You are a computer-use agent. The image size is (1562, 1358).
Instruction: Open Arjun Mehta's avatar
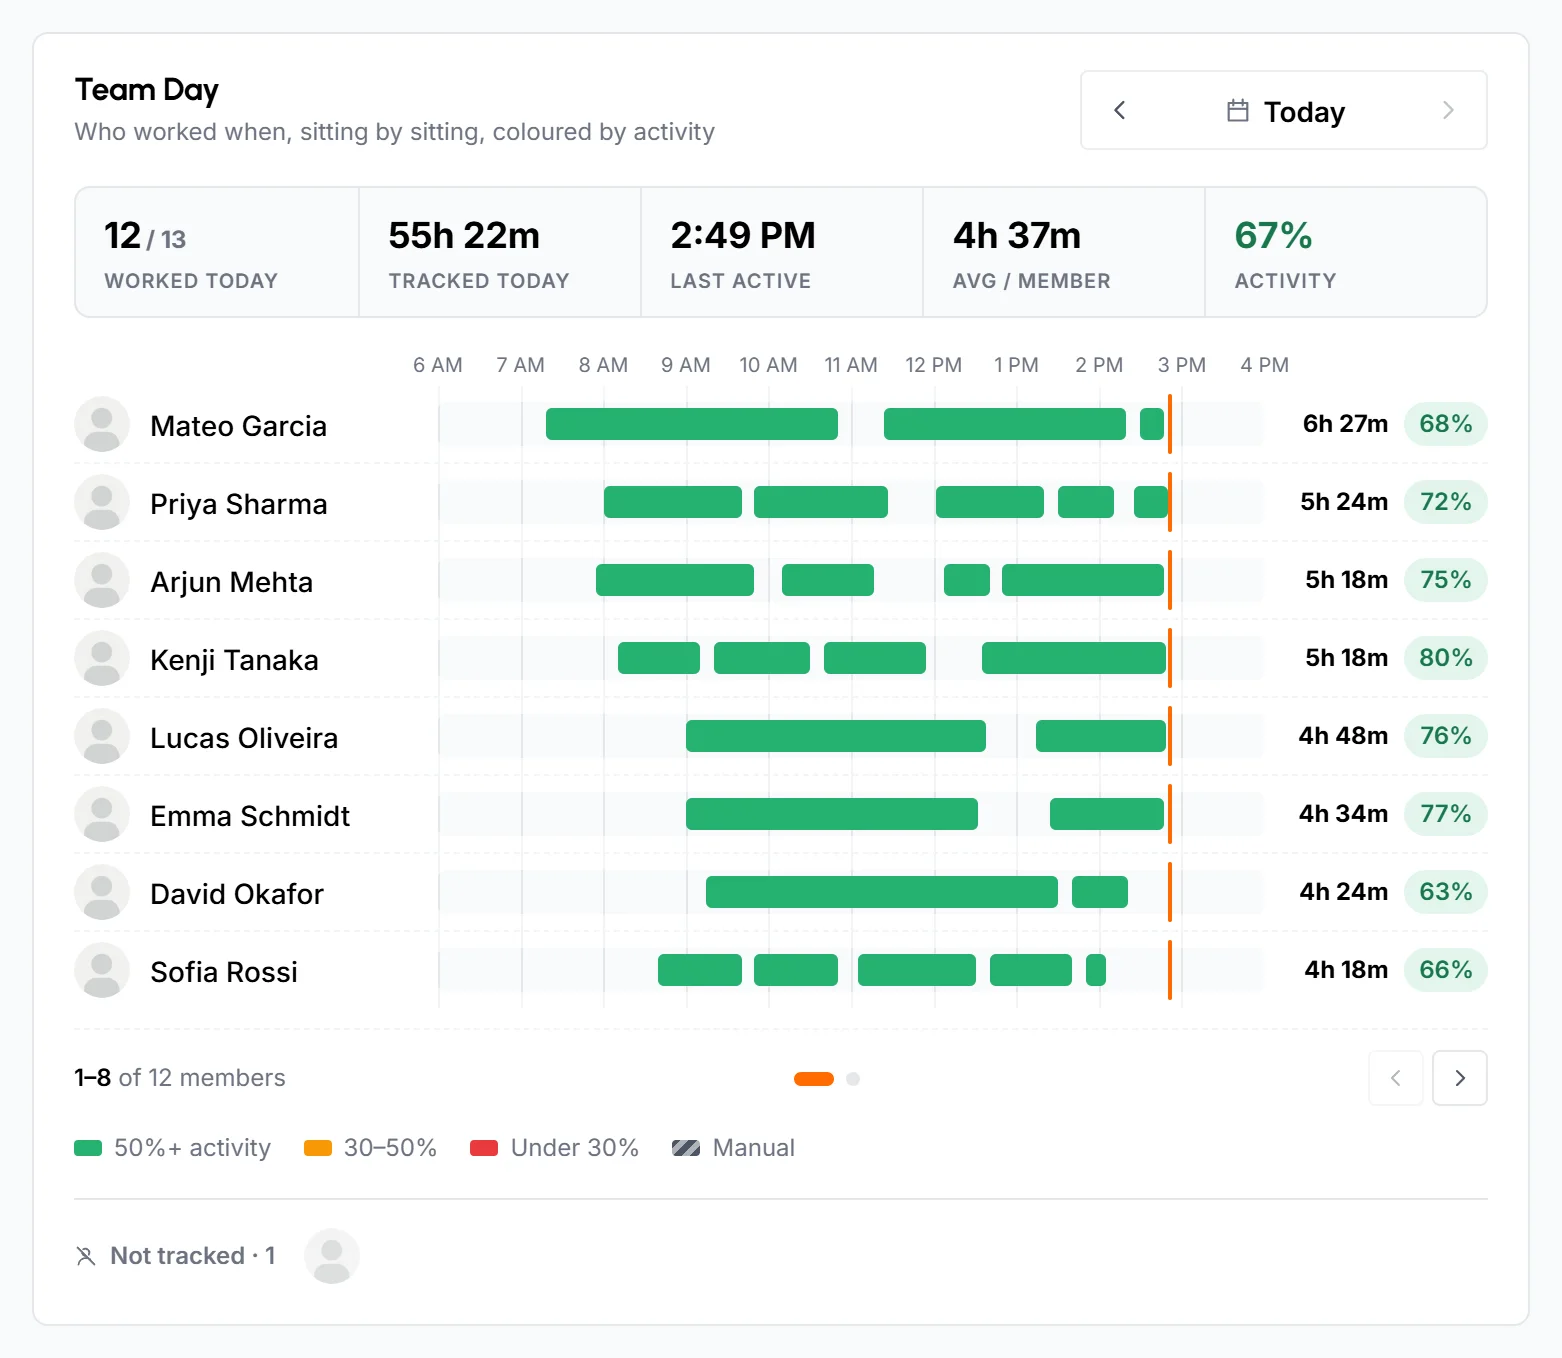(x=102, y=580)
